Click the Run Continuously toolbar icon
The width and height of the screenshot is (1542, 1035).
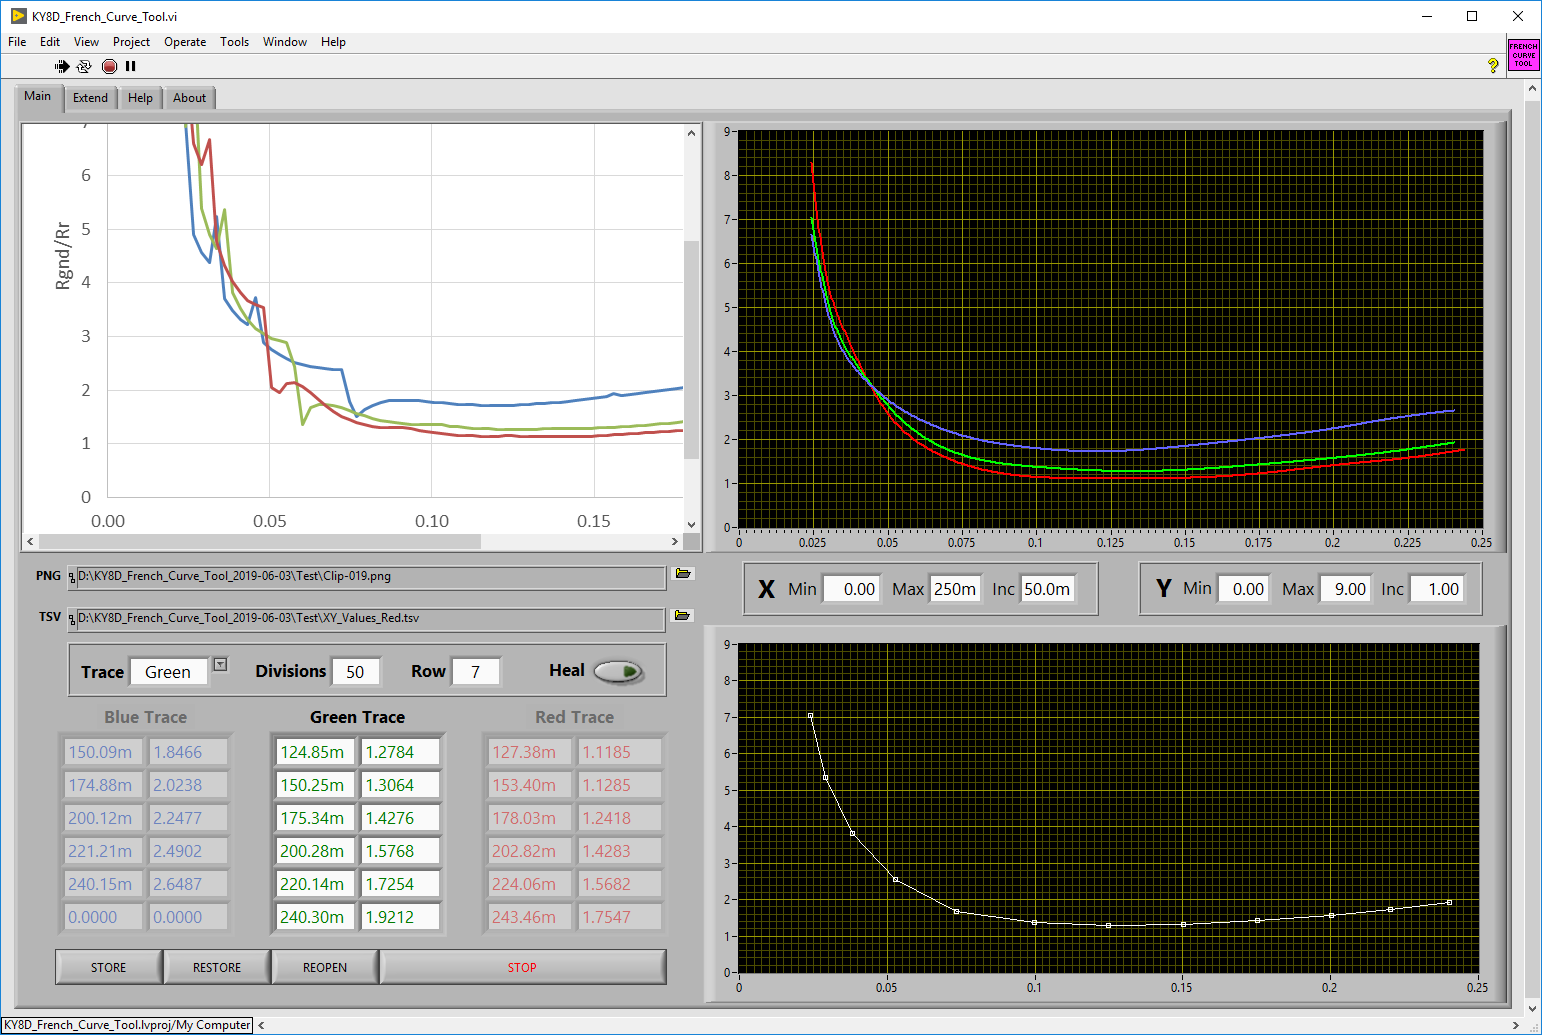point(84,66)
